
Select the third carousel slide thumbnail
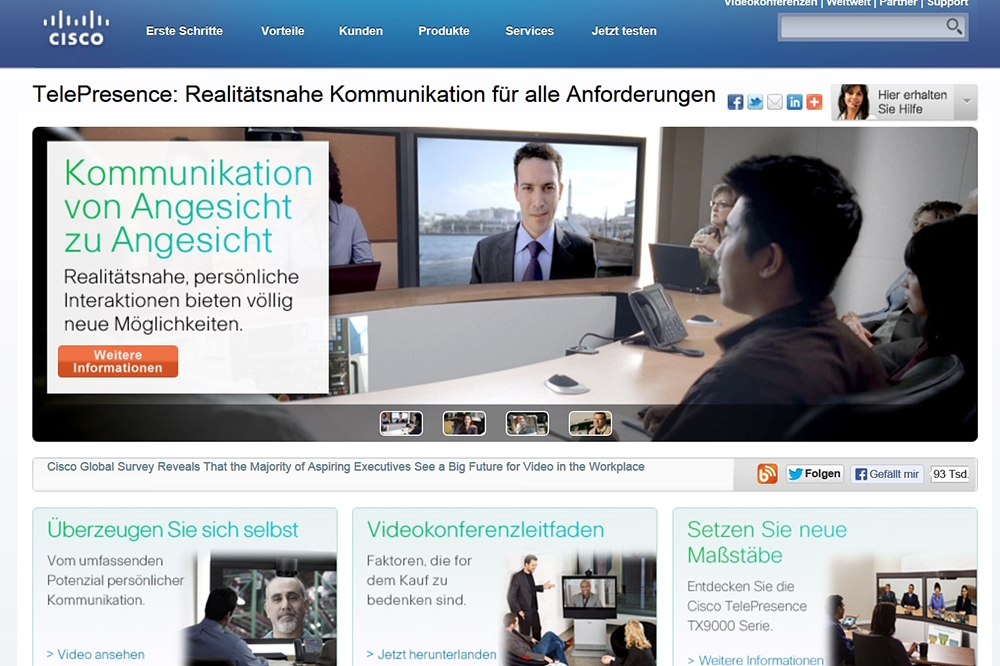(527, 423)
